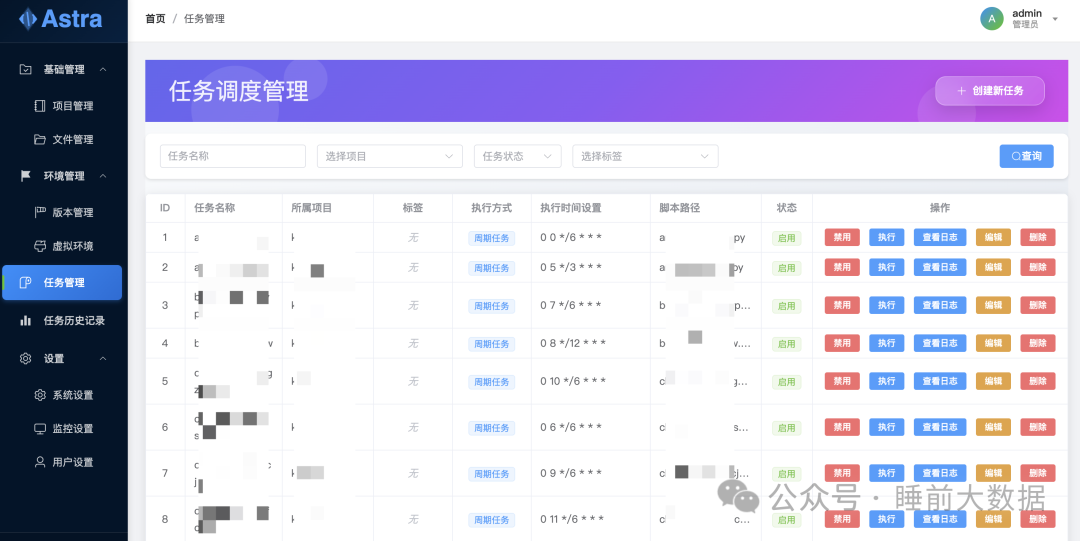Click the 环境管理 flag icon

tap(25, 176)
